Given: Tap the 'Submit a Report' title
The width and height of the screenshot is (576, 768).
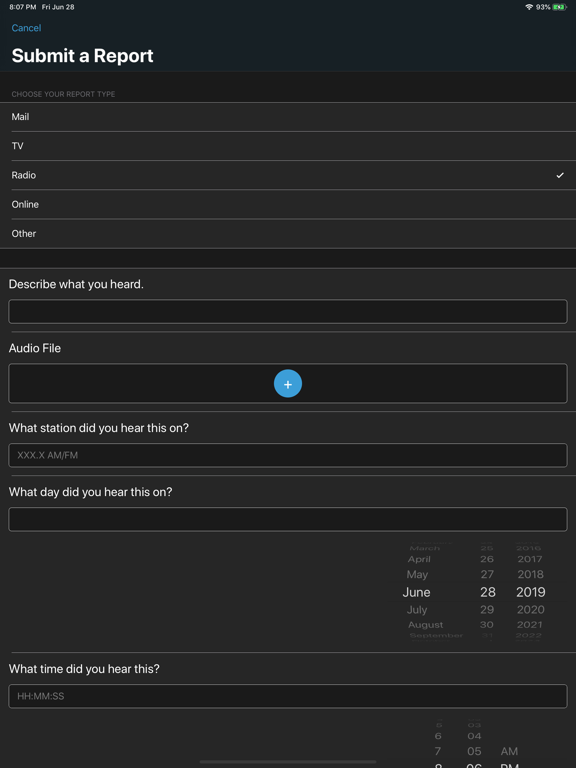Looking at the screenshot, I should pyautogui.click(x=82, y=56).
